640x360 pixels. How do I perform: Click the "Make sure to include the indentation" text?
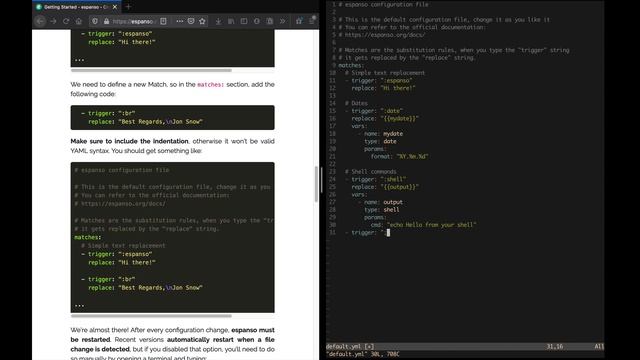coord(129,141)
